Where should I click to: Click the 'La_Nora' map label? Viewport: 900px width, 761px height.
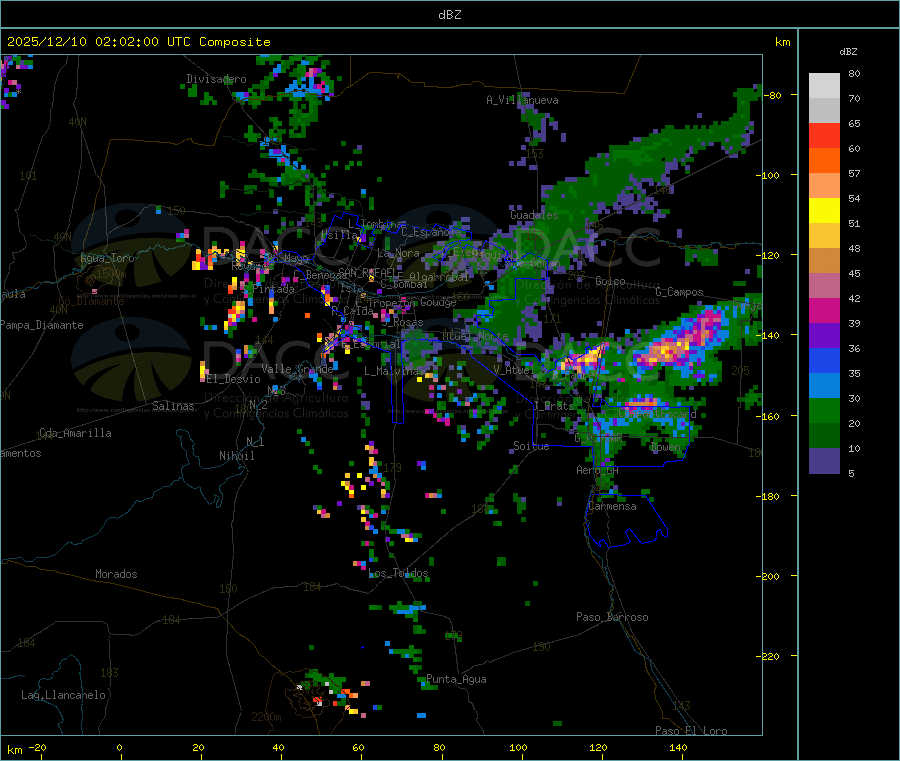pos(398,253)
